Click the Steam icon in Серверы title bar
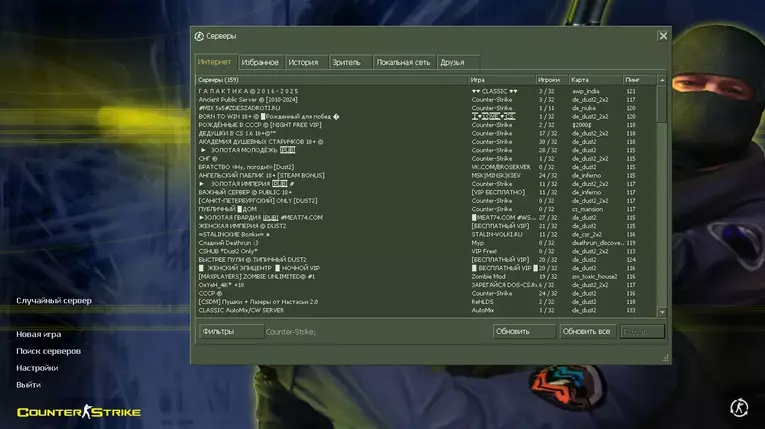 pos(199,36)
